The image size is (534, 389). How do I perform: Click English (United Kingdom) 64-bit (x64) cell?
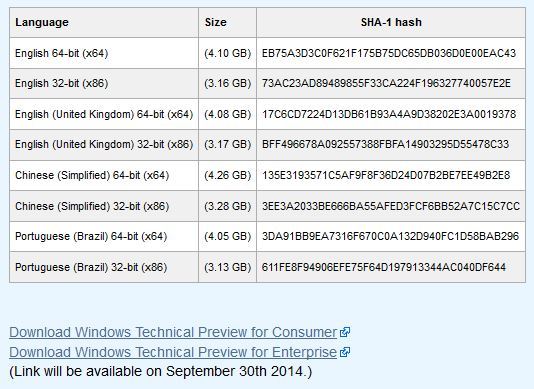pos(104,114)
